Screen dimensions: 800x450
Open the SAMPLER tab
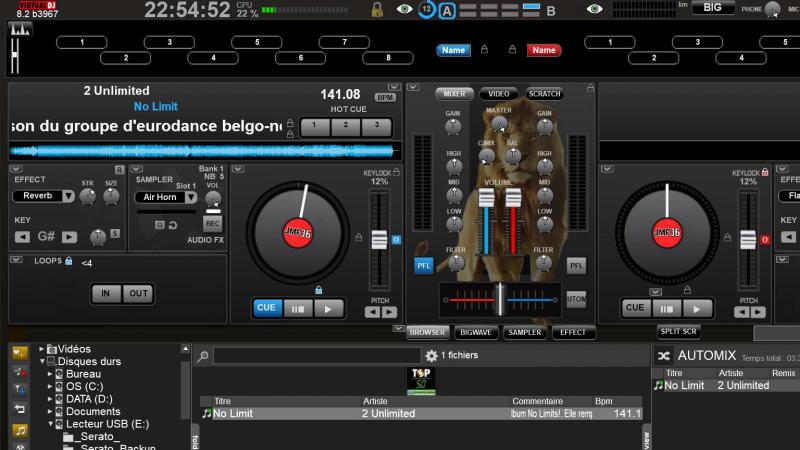click(524, 333)
